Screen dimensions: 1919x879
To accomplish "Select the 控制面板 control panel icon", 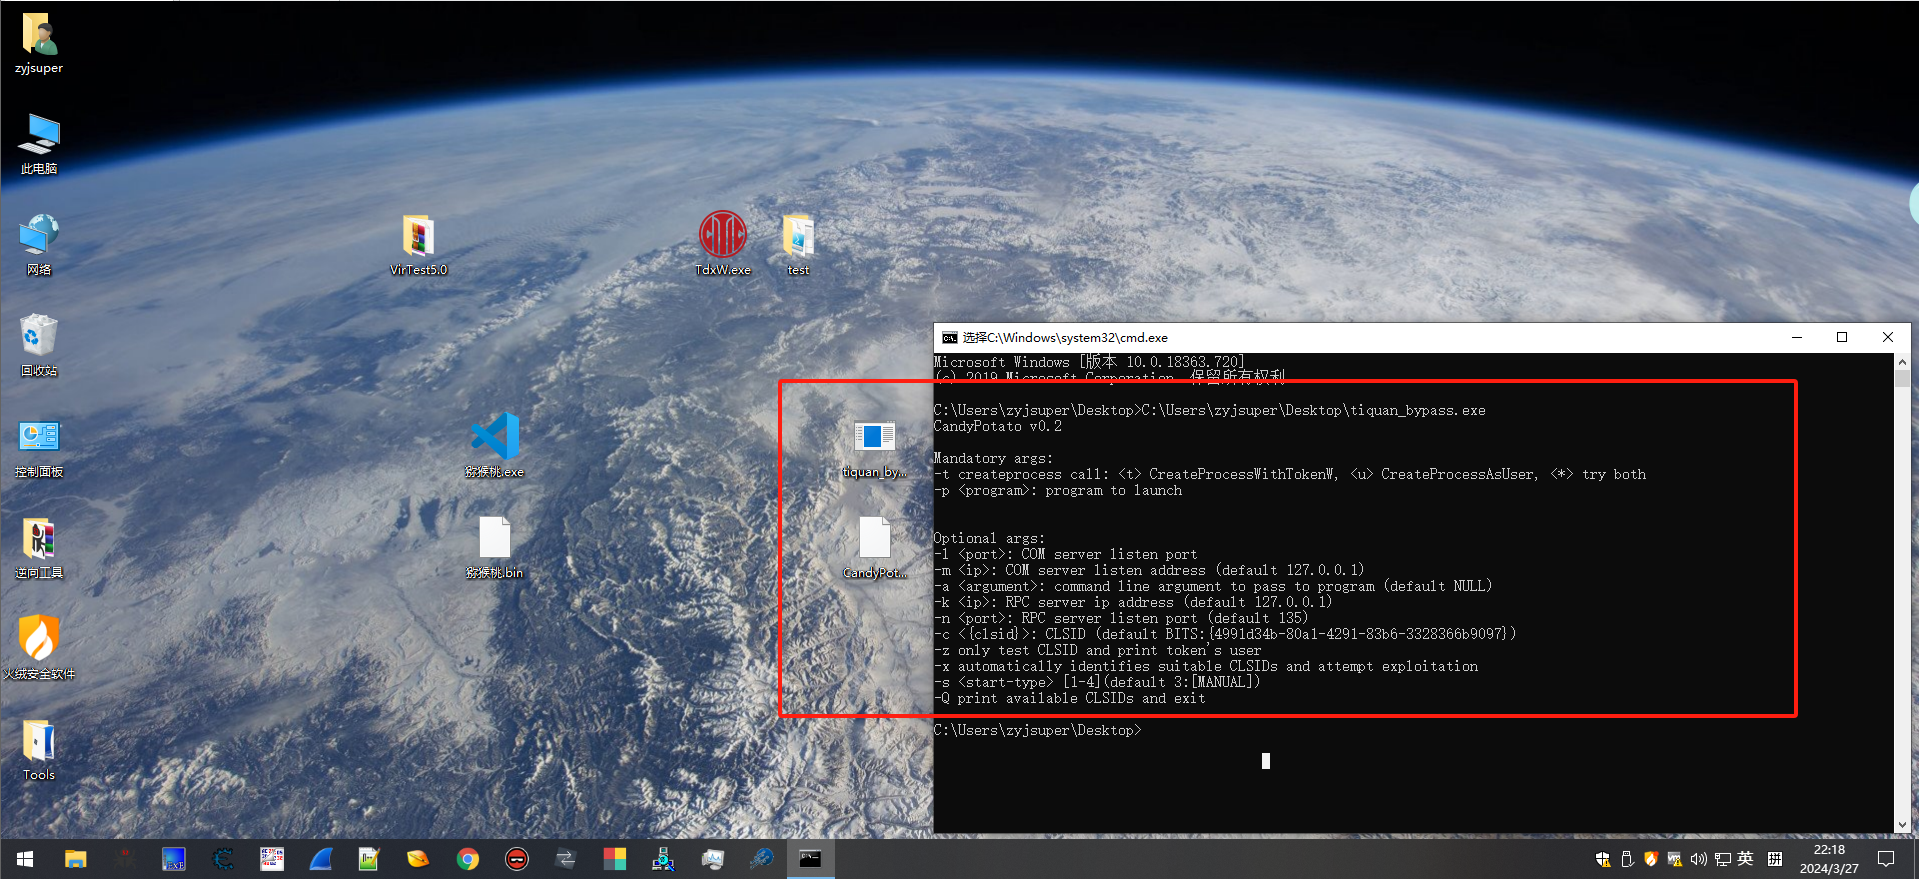I will pyautogui.click(x=39, y=447).
